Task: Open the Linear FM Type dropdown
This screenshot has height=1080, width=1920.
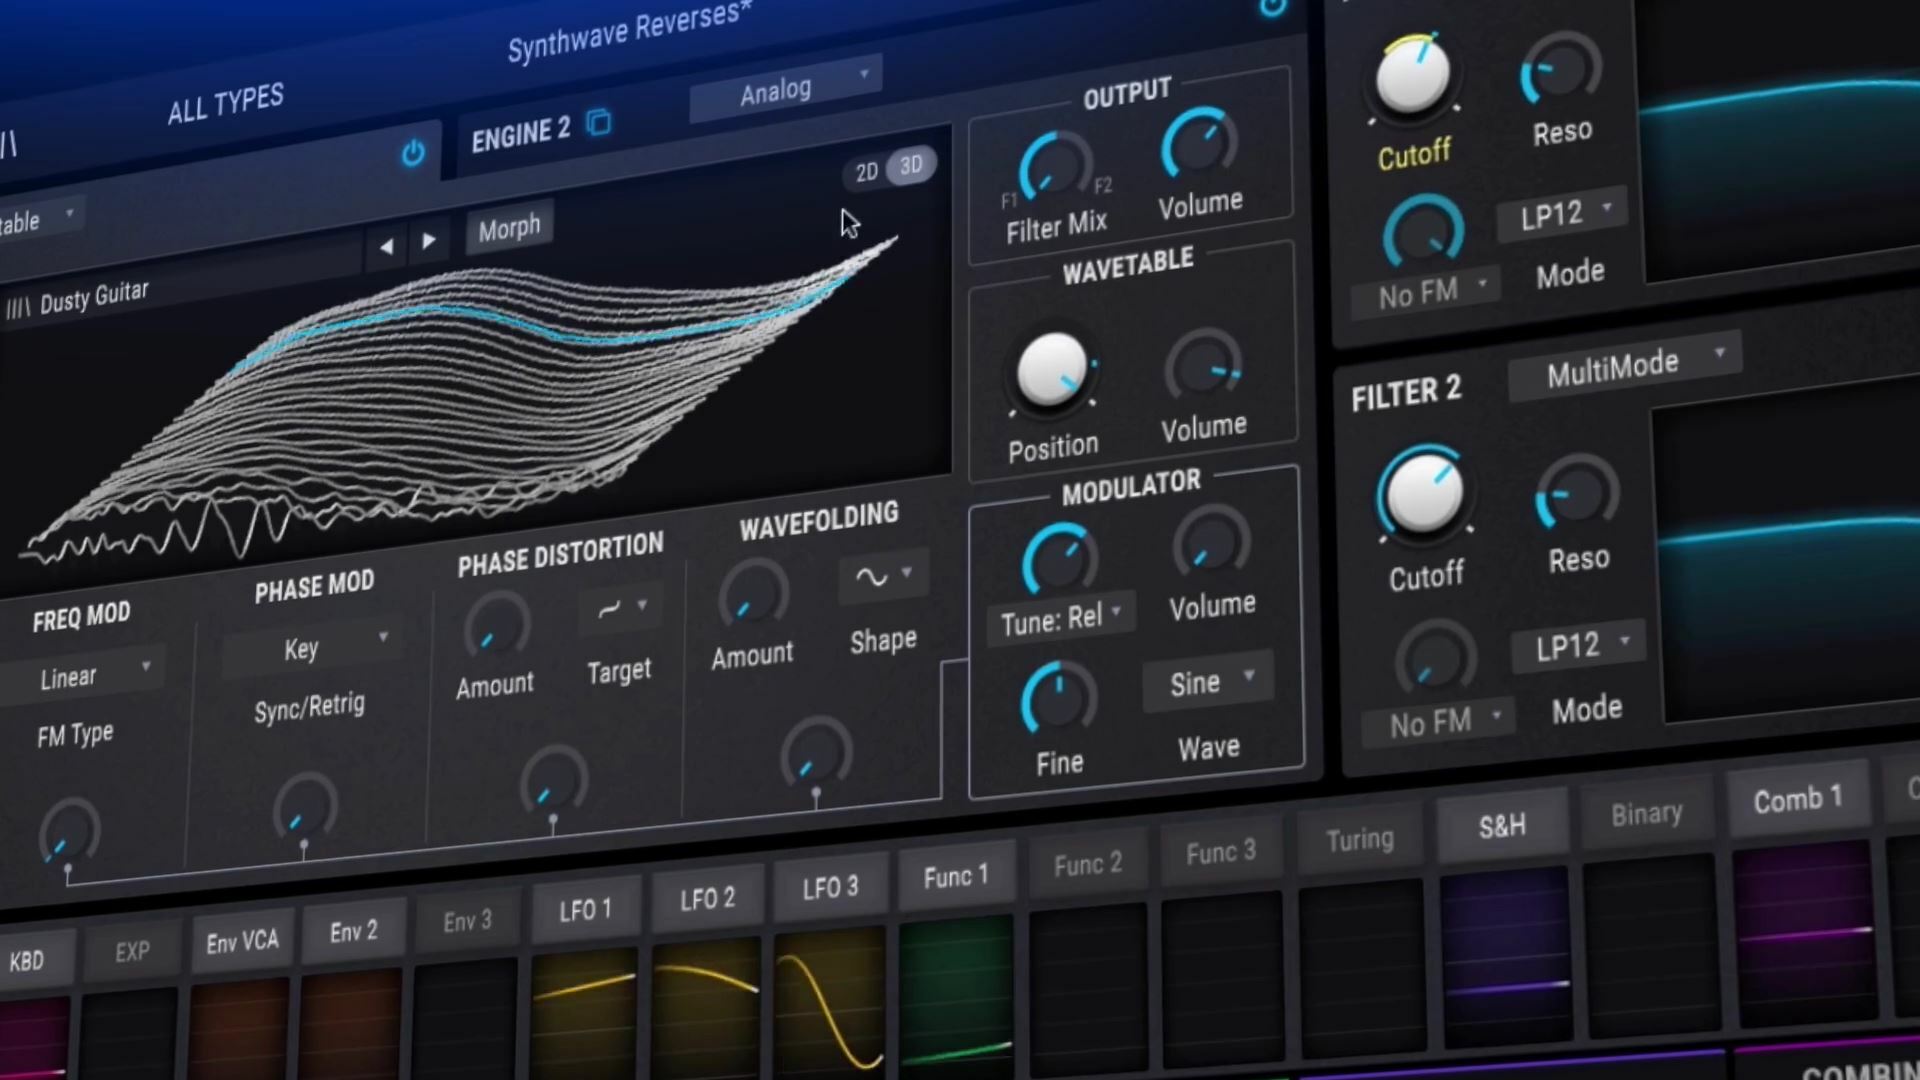Action: pyautogui.click(x=82, y=676)
